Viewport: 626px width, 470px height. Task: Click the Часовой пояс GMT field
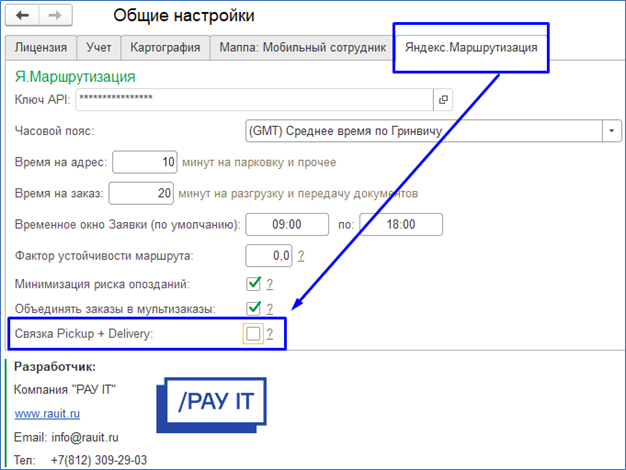click(x=424, y=131)
